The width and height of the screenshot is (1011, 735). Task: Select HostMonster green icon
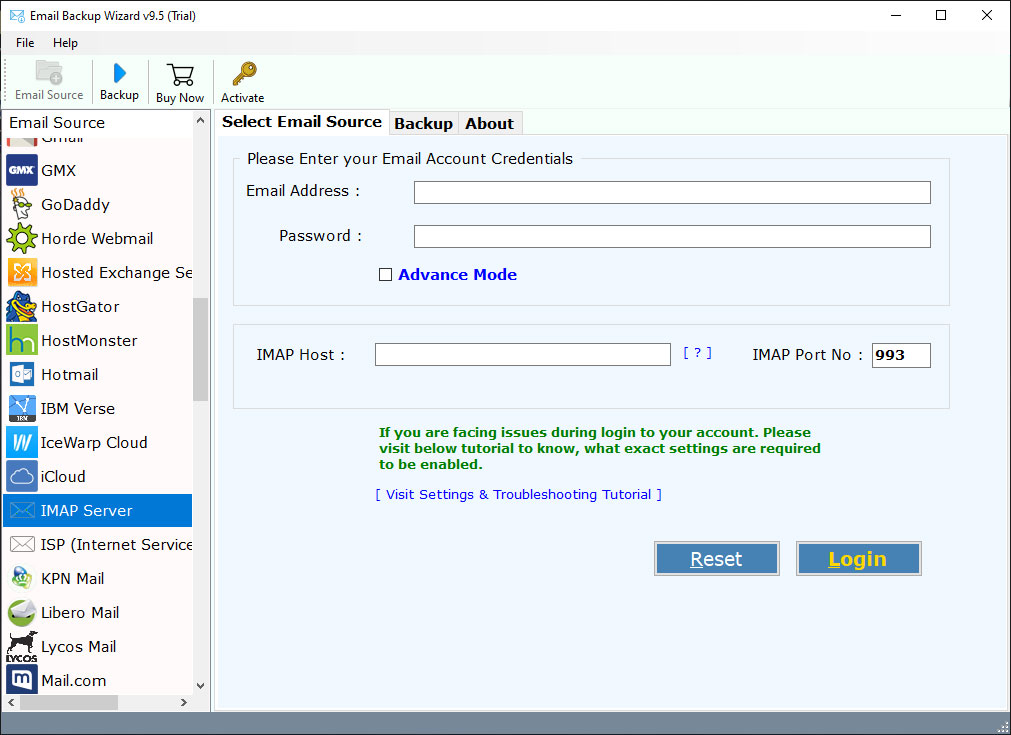pyautogui.click(x=22, y=340)
